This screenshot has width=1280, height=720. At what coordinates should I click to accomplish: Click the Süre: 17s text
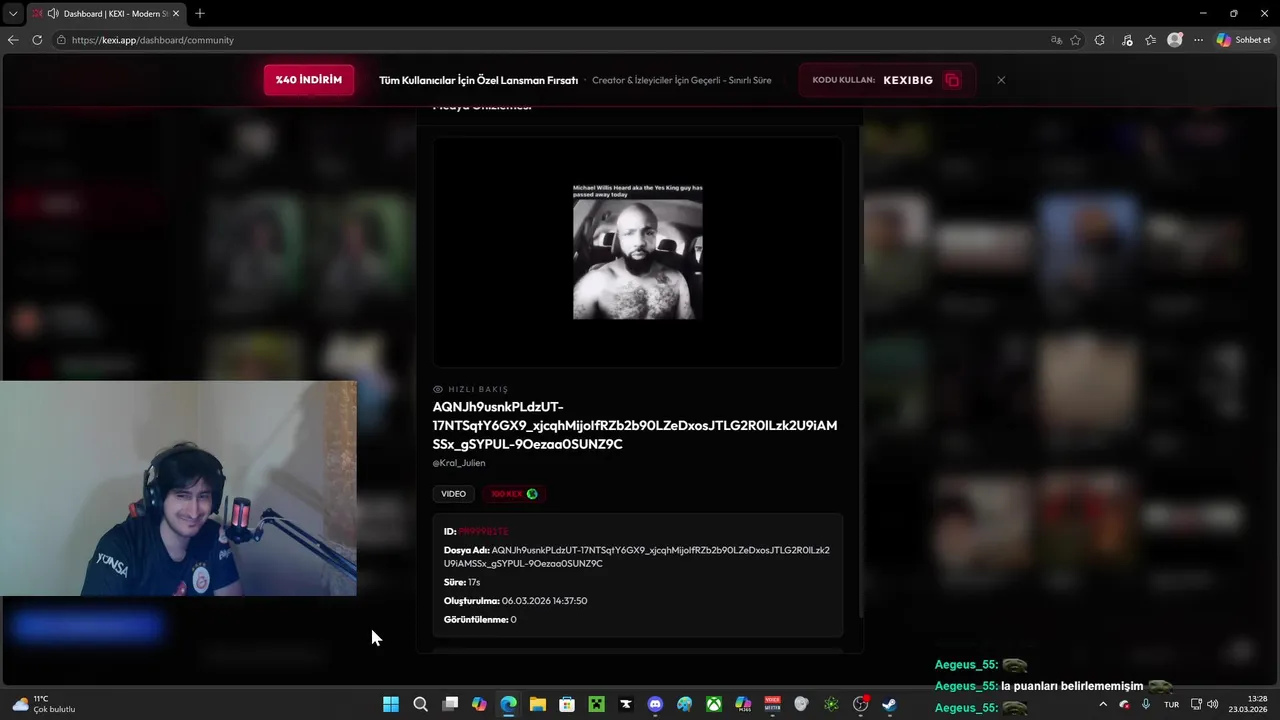pyautogui.click(x=462, y=582)
